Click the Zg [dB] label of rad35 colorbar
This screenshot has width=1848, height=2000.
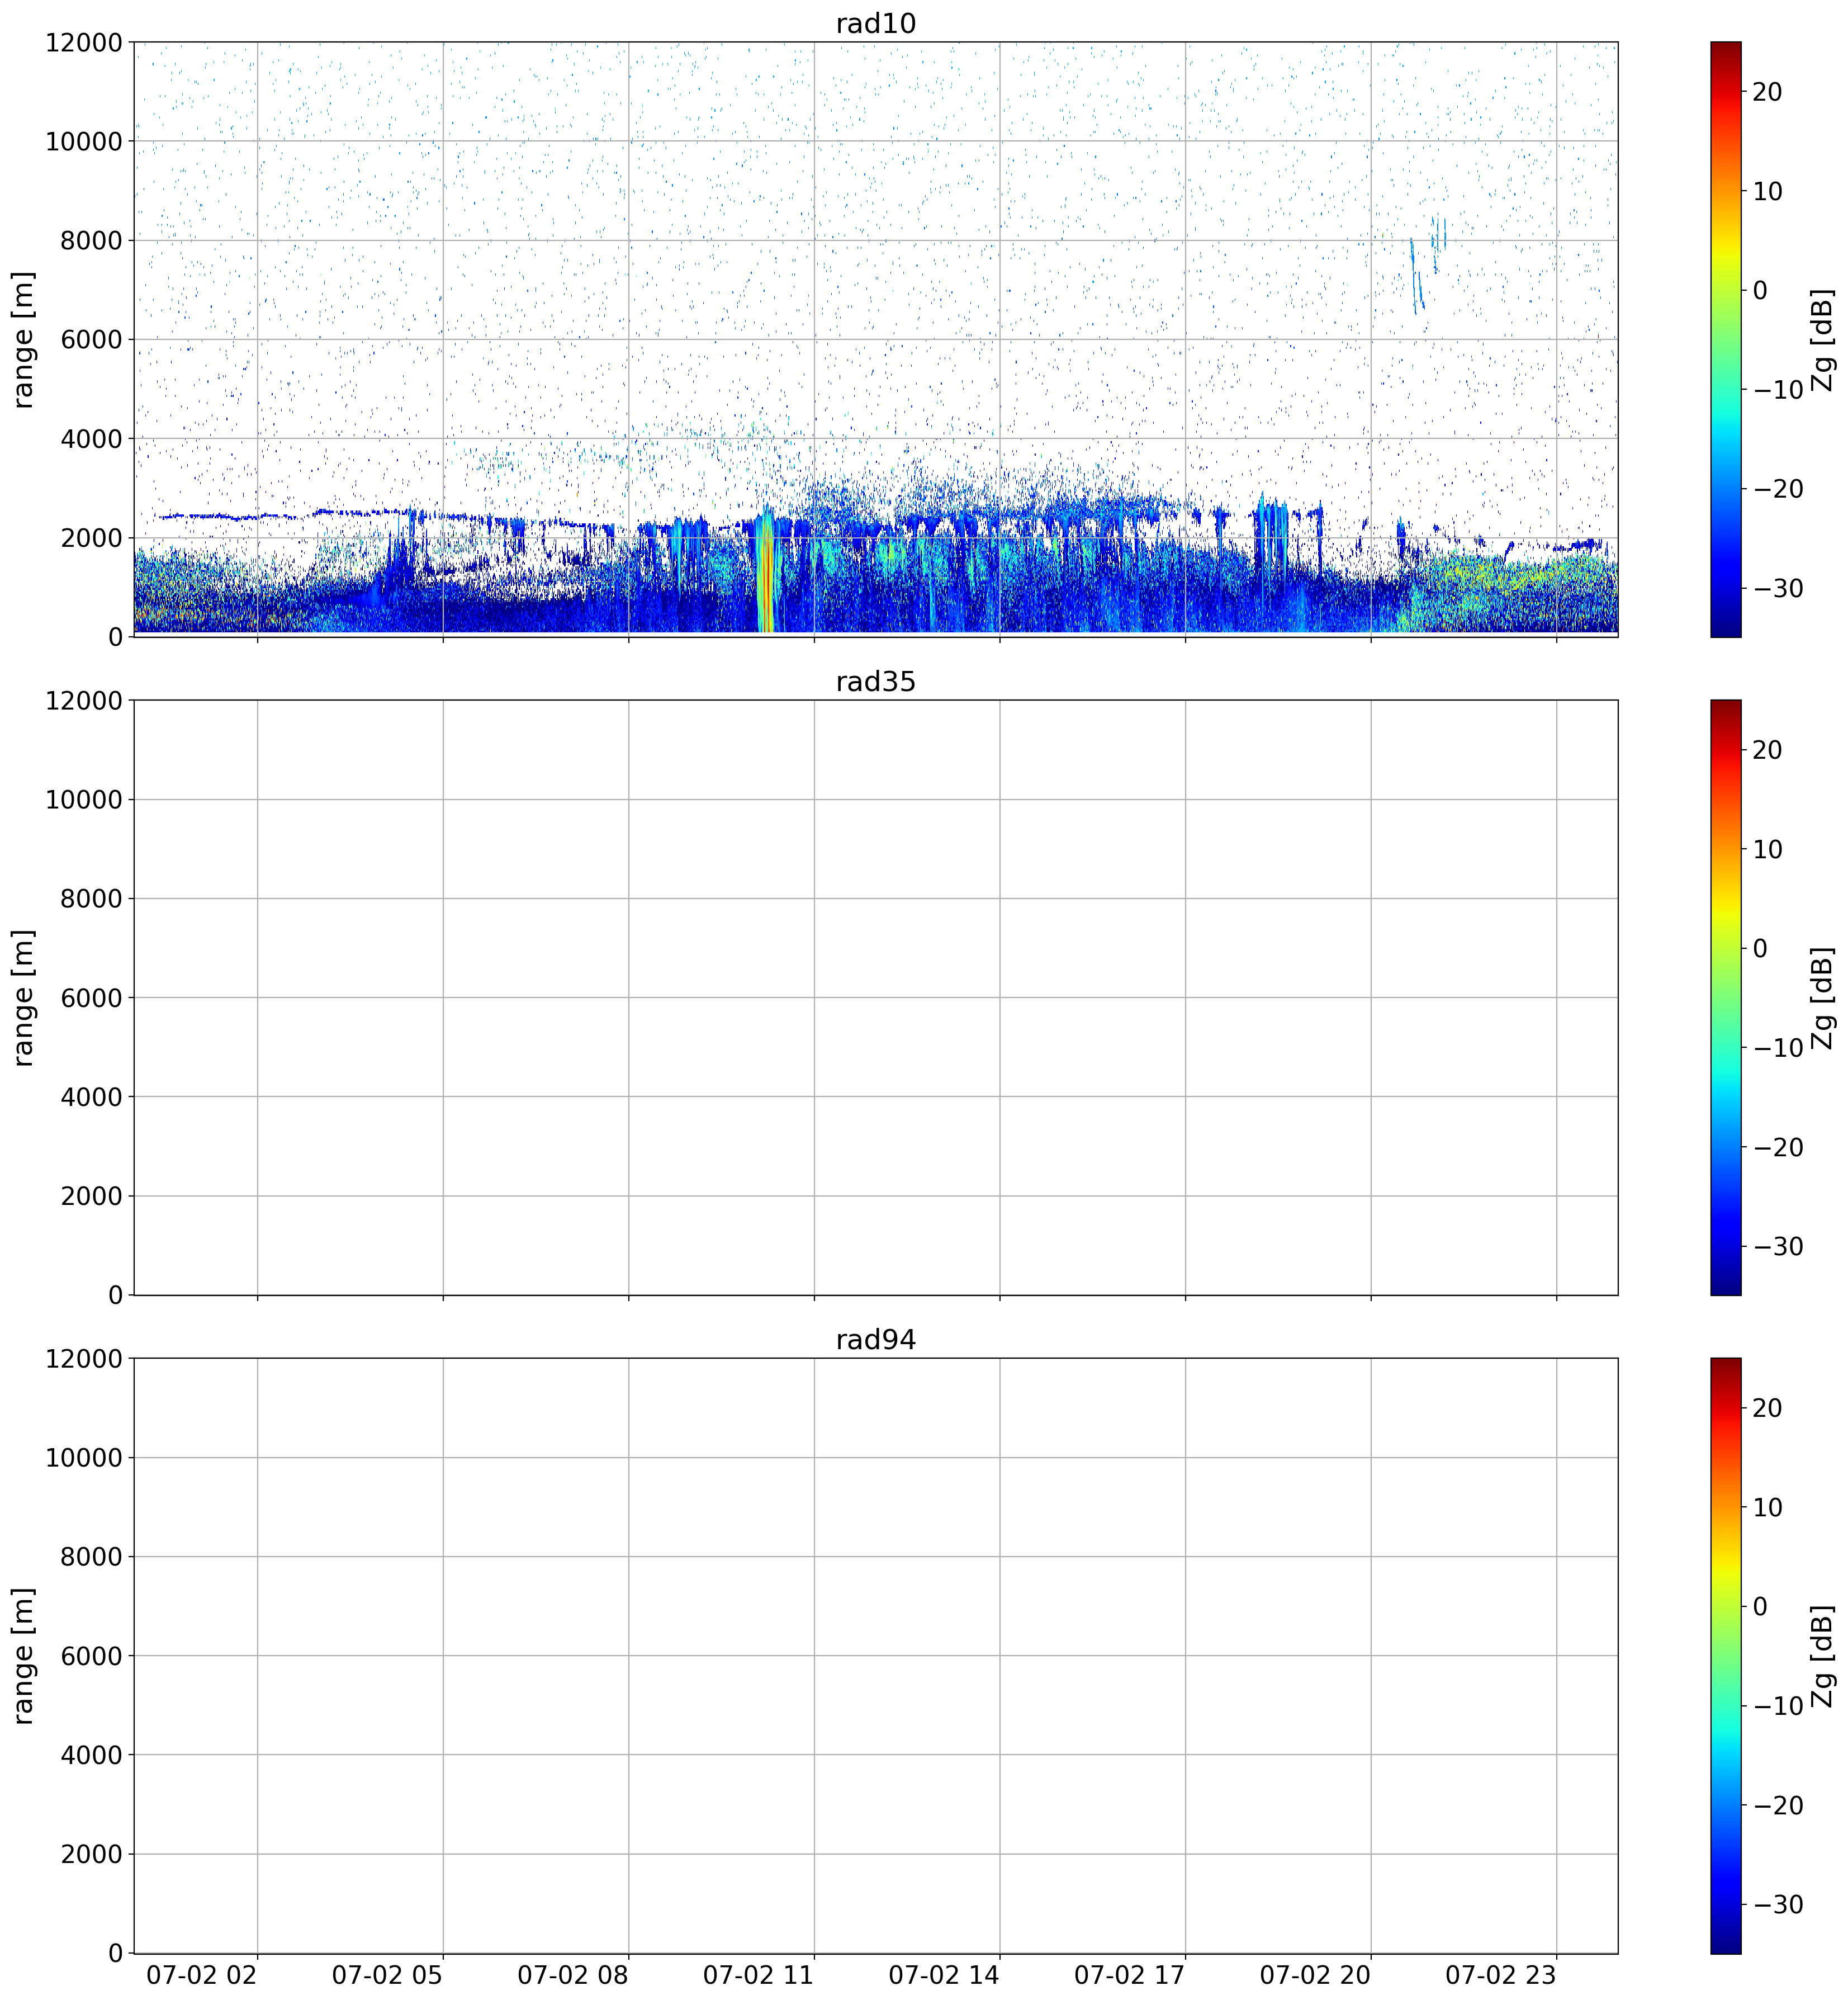[1823, 997]
